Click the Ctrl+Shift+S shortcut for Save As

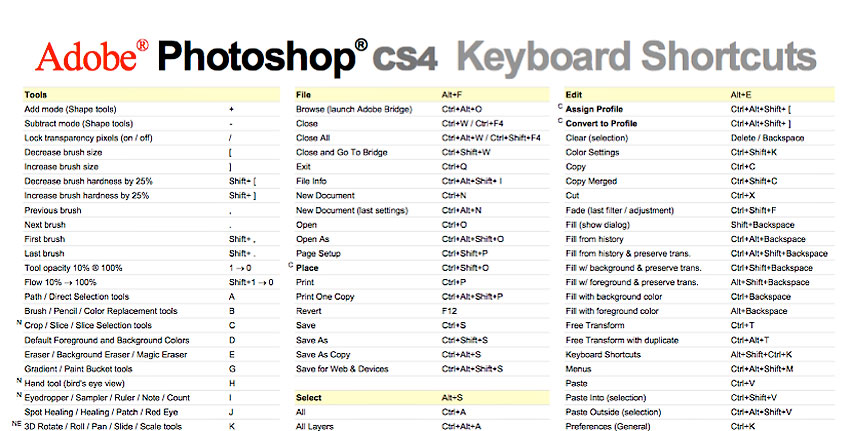click(465, 340)
